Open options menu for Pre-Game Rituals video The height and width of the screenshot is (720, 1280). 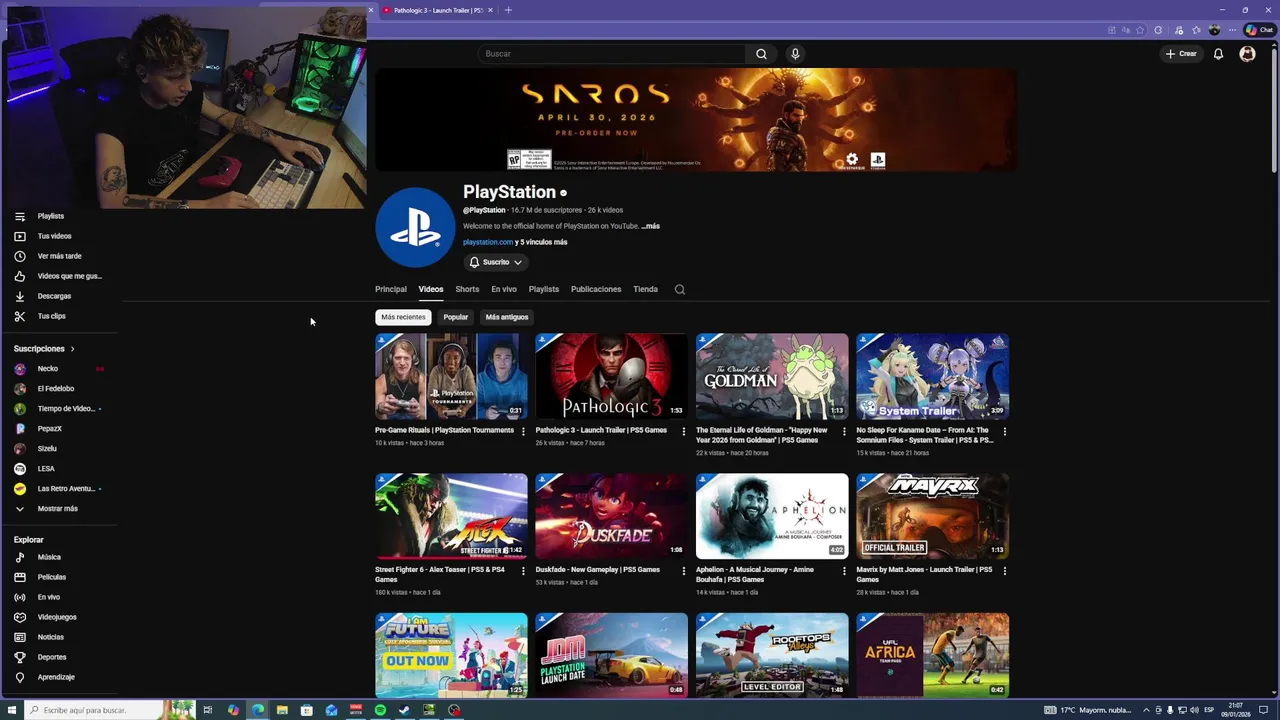click(x=523, y=432)
